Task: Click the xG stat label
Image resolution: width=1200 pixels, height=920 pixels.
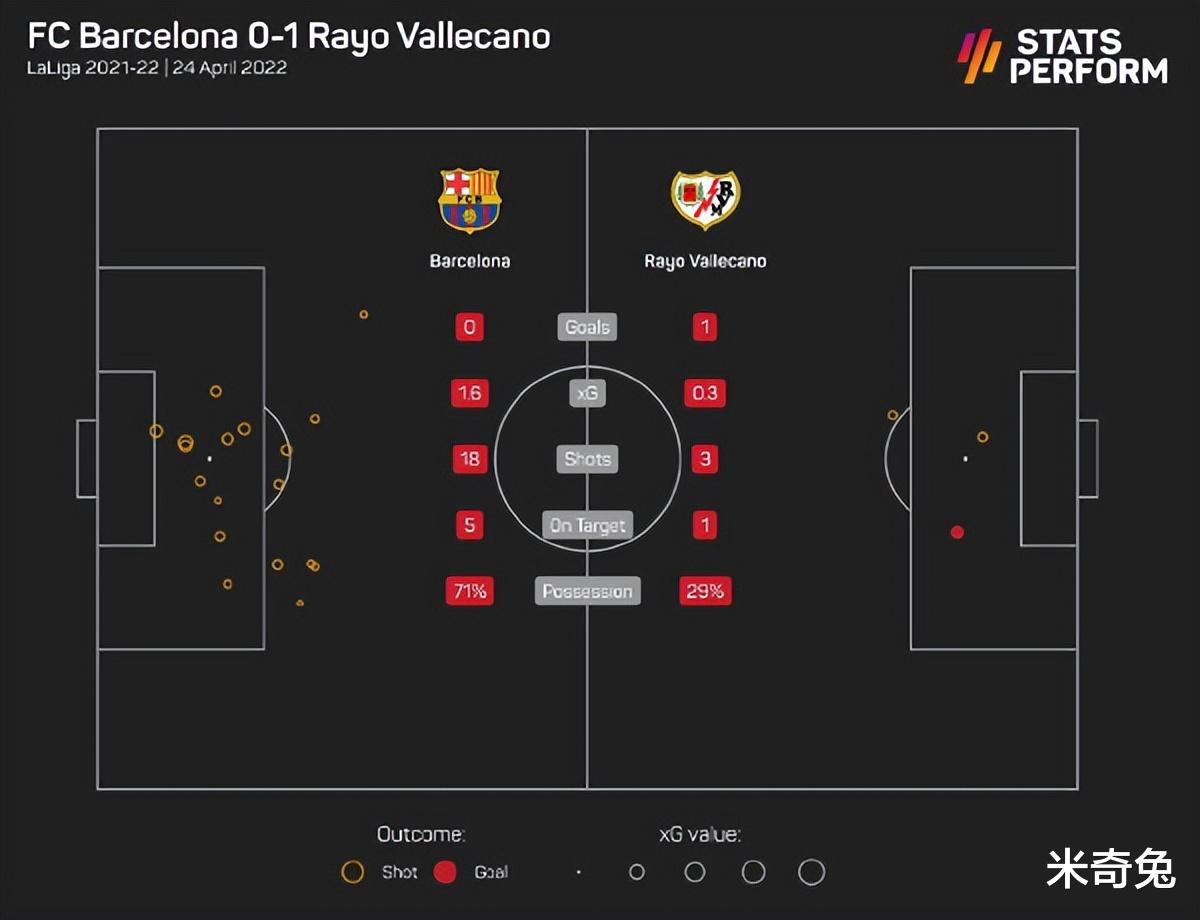Action: tap(587, 393)
